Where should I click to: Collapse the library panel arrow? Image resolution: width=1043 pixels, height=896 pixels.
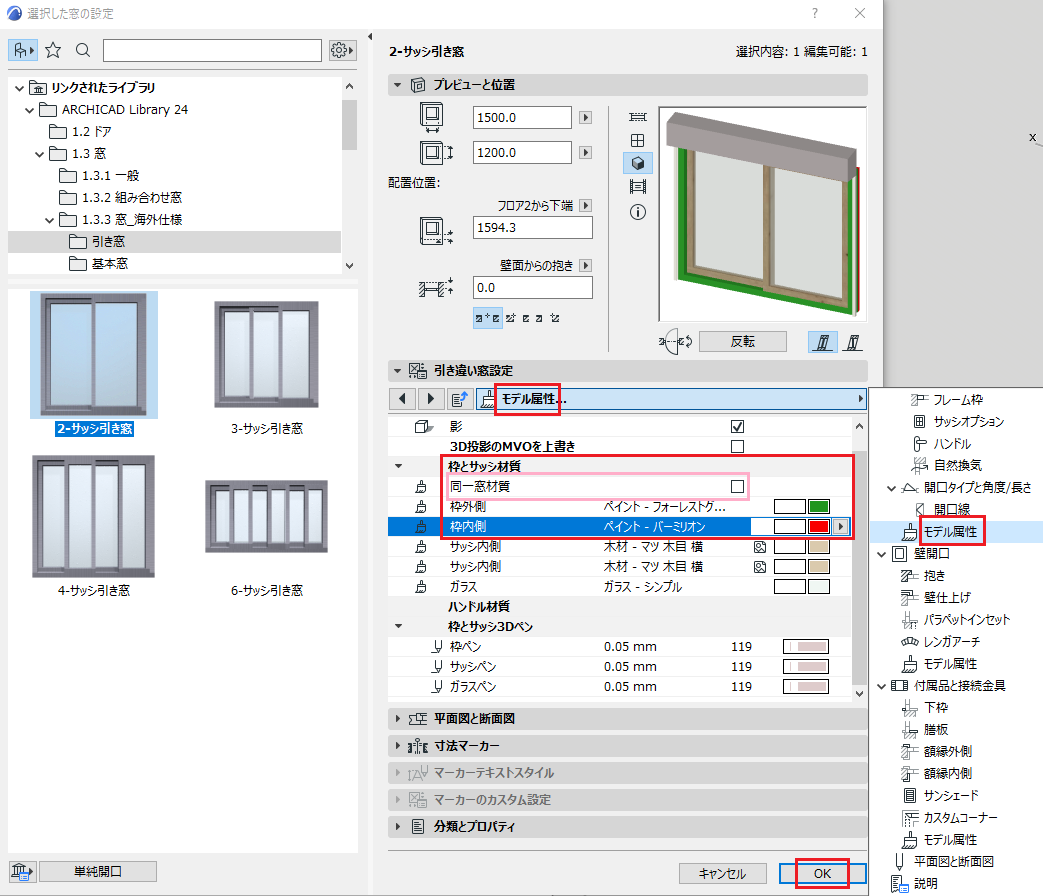click(x=370, y=37)
